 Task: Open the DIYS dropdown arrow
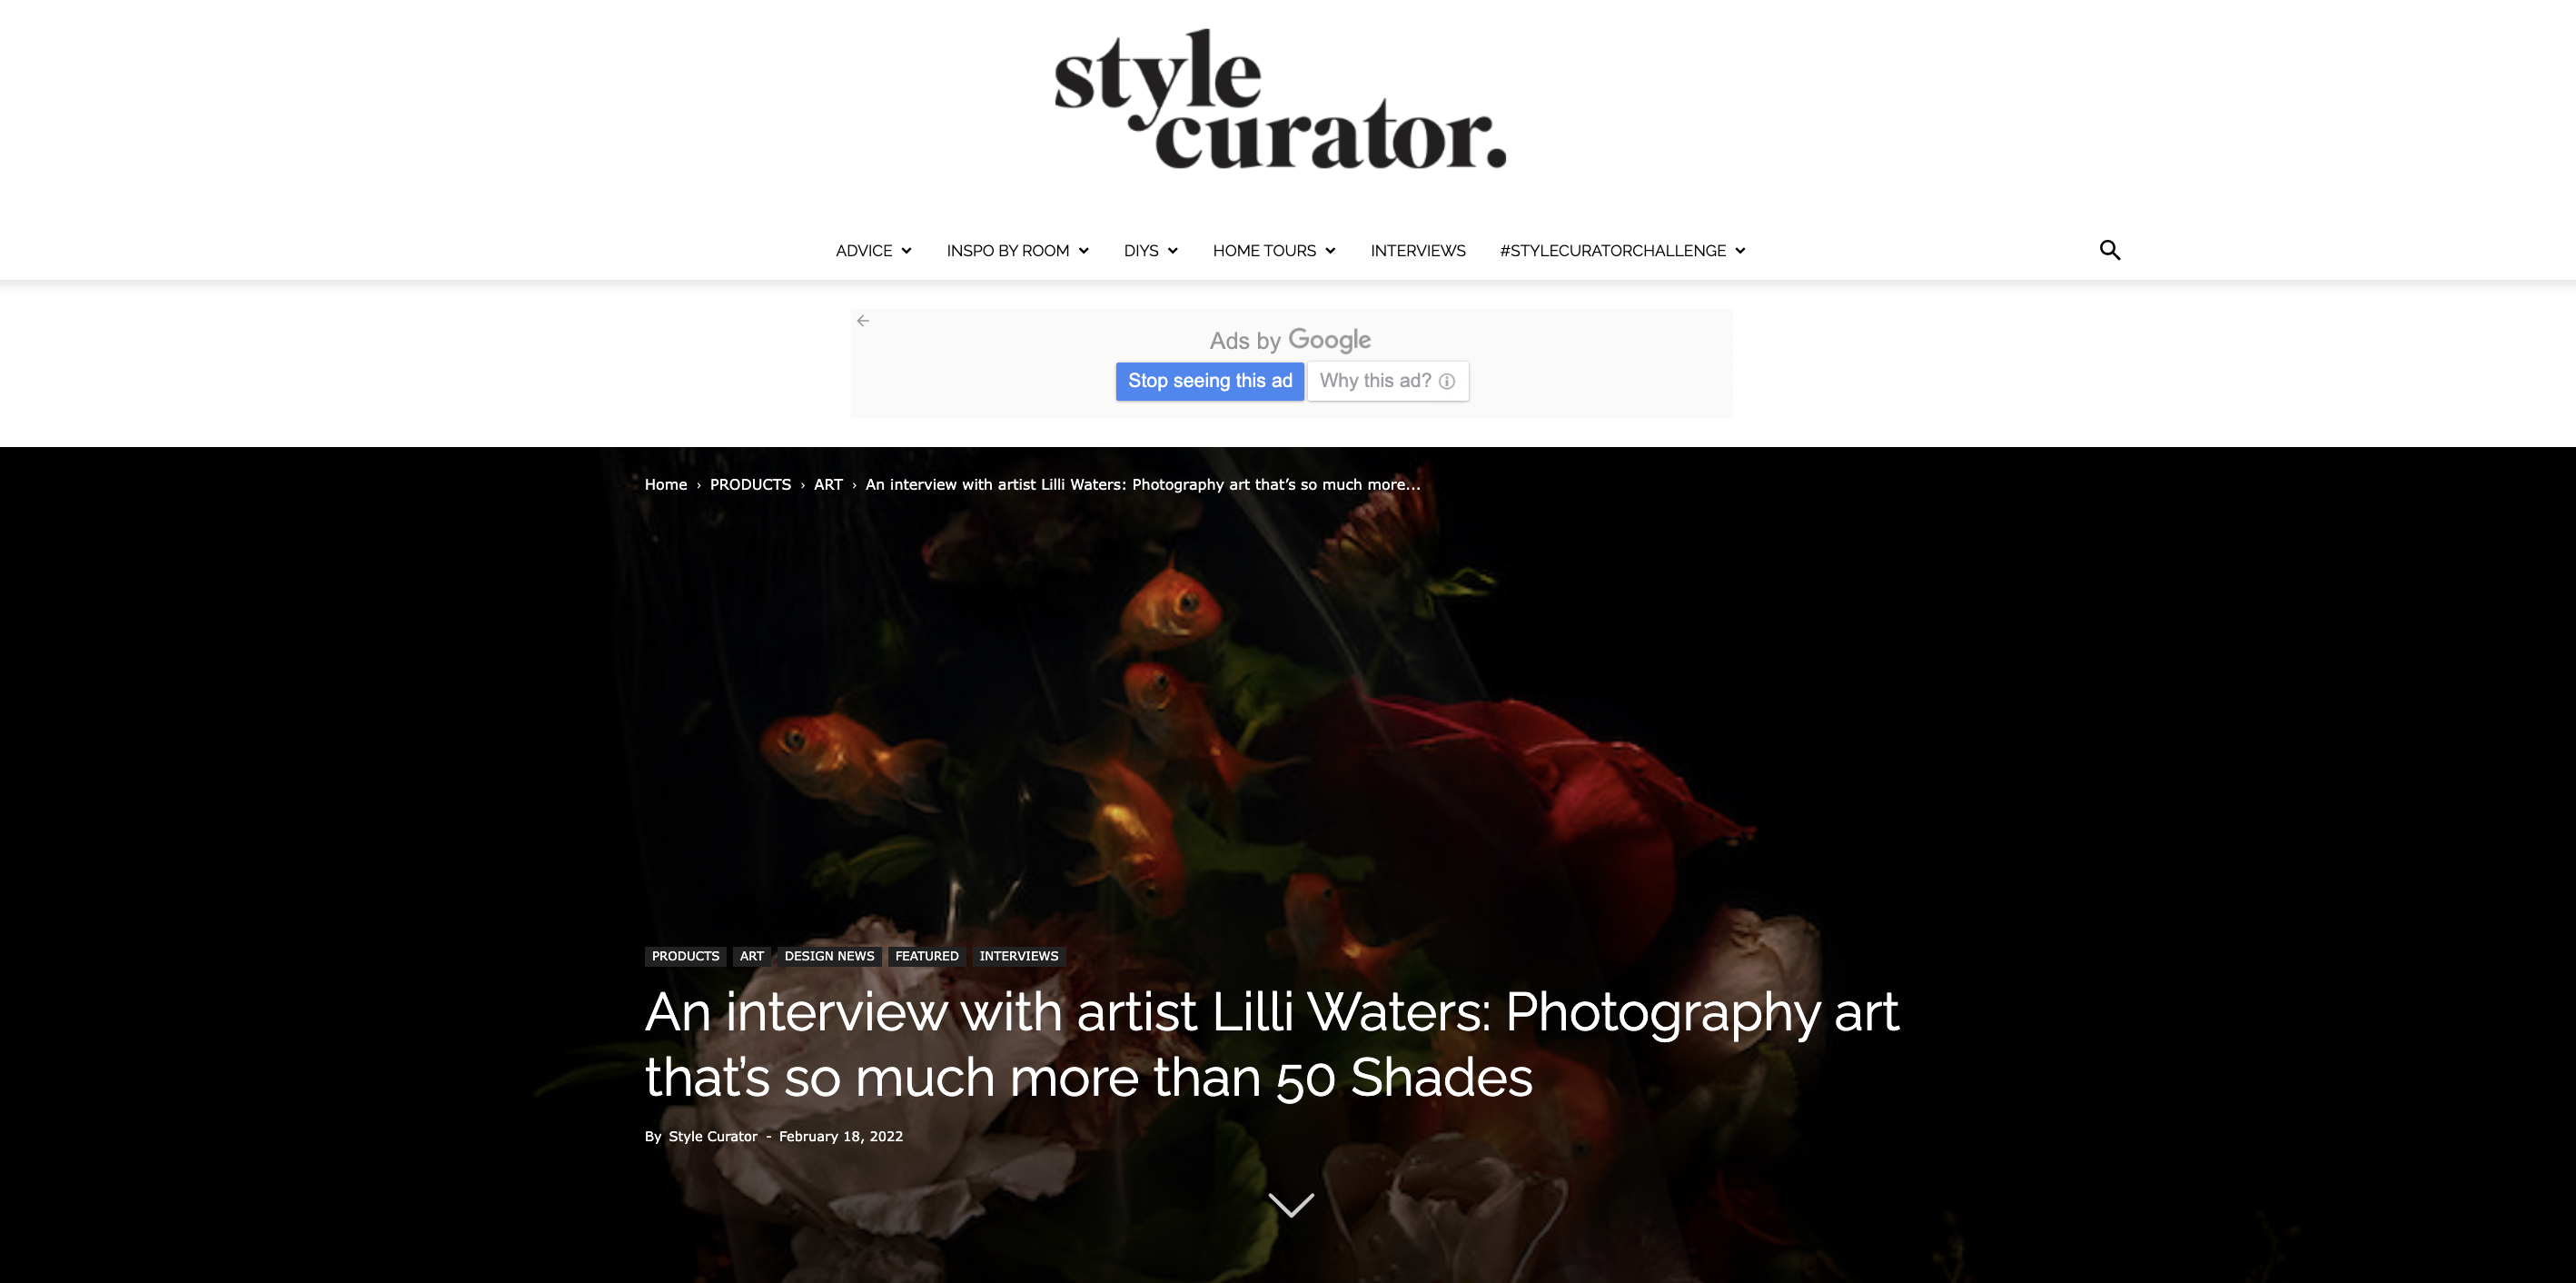[1172, 251]
